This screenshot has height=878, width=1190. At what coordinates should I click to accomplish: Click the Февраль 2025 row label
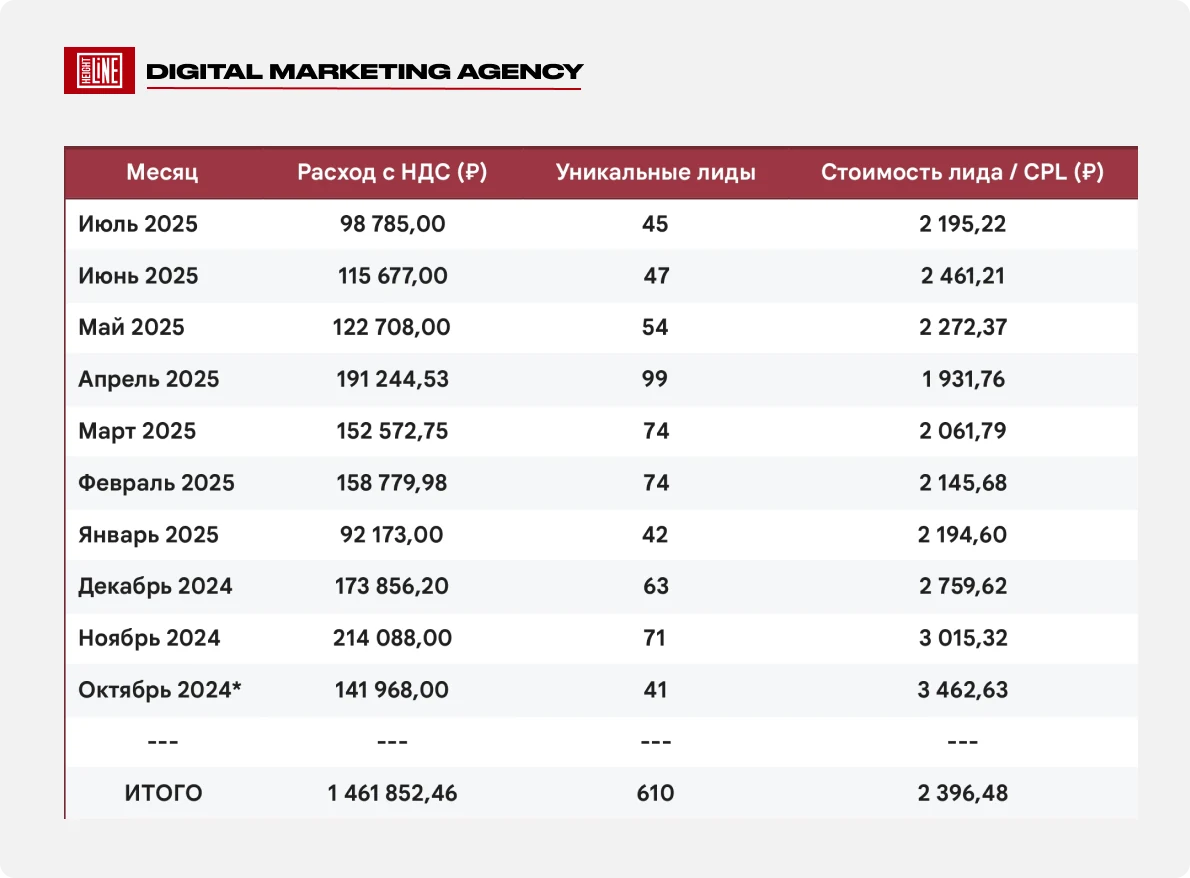point(156,483)
